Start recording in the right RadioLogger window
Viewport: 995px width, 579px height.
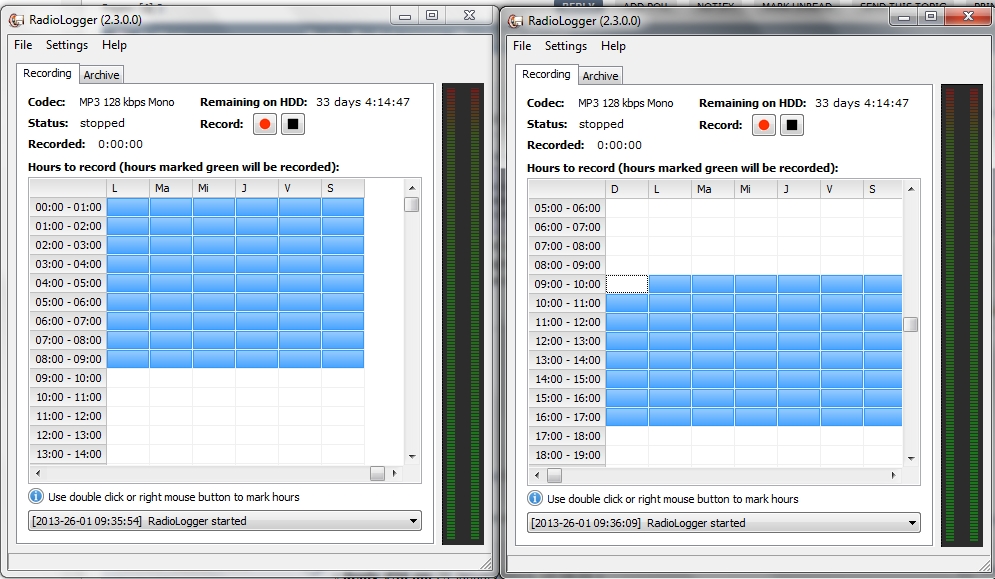pos(764,125)
